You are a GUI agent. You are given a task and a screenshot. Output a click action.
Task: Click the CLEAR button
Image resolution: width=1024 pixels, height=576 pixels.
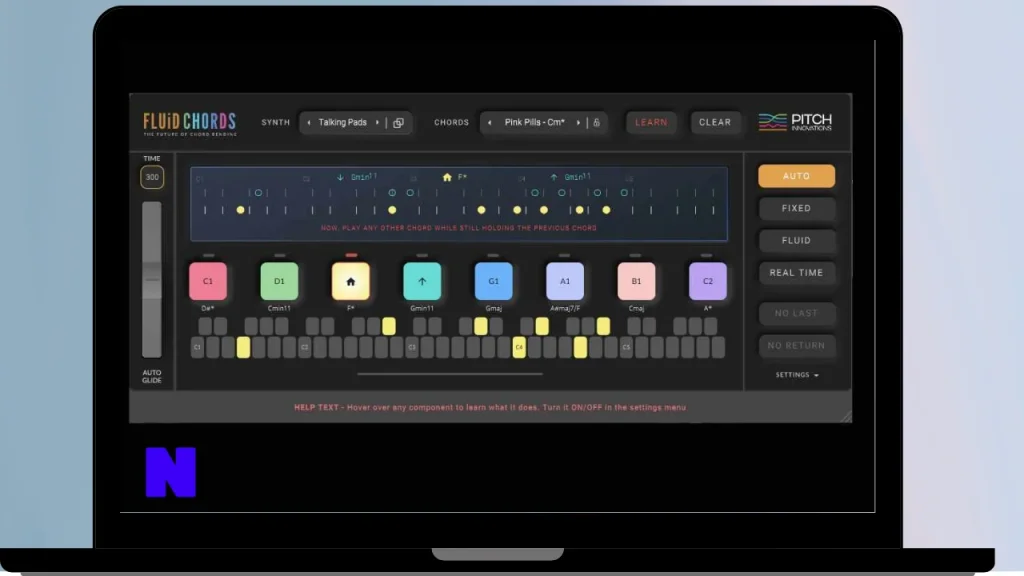715,122
